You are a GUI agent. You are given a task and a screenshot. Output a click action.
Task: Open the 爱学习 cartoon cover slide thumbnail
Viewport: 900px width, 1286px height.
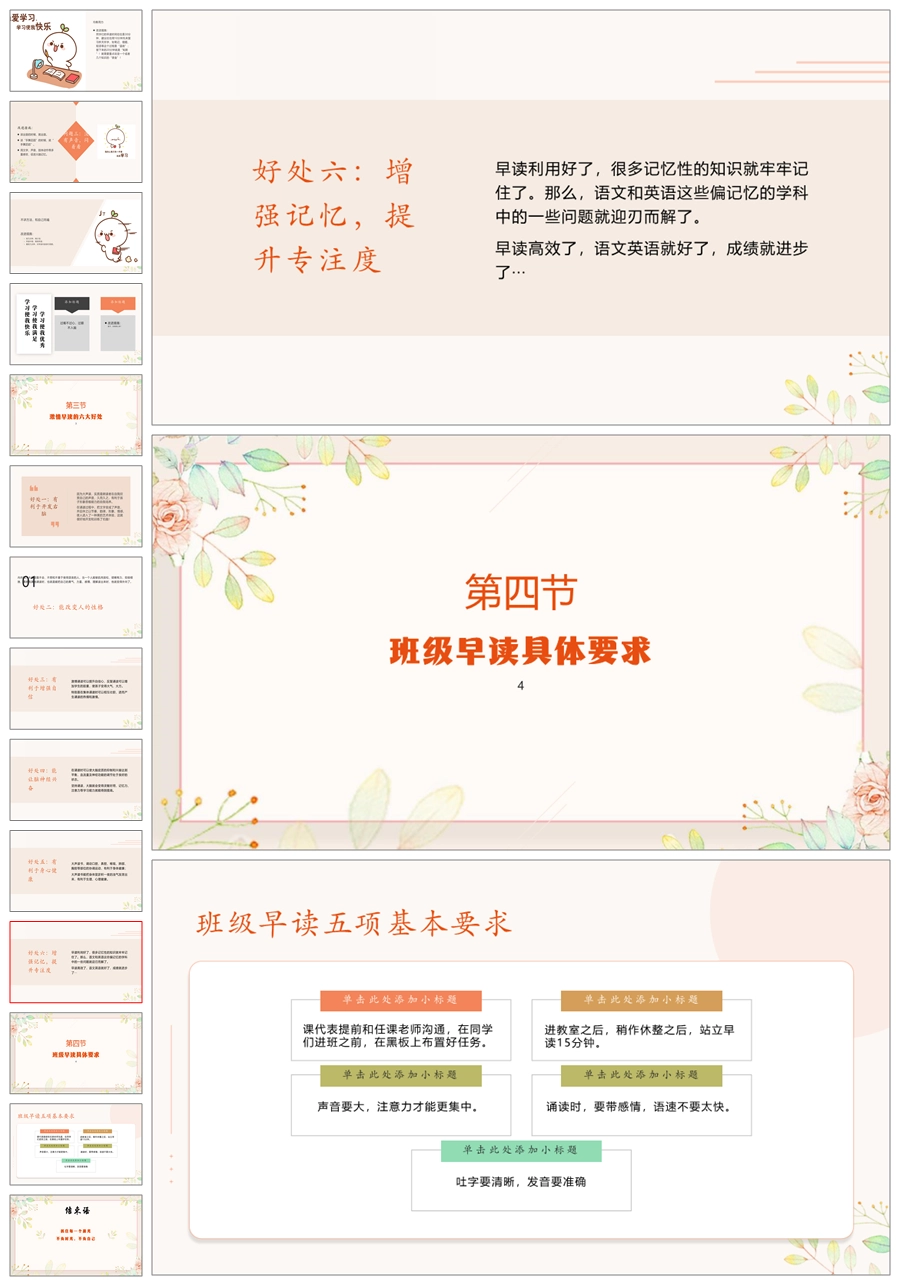click(x=76, y=51)
